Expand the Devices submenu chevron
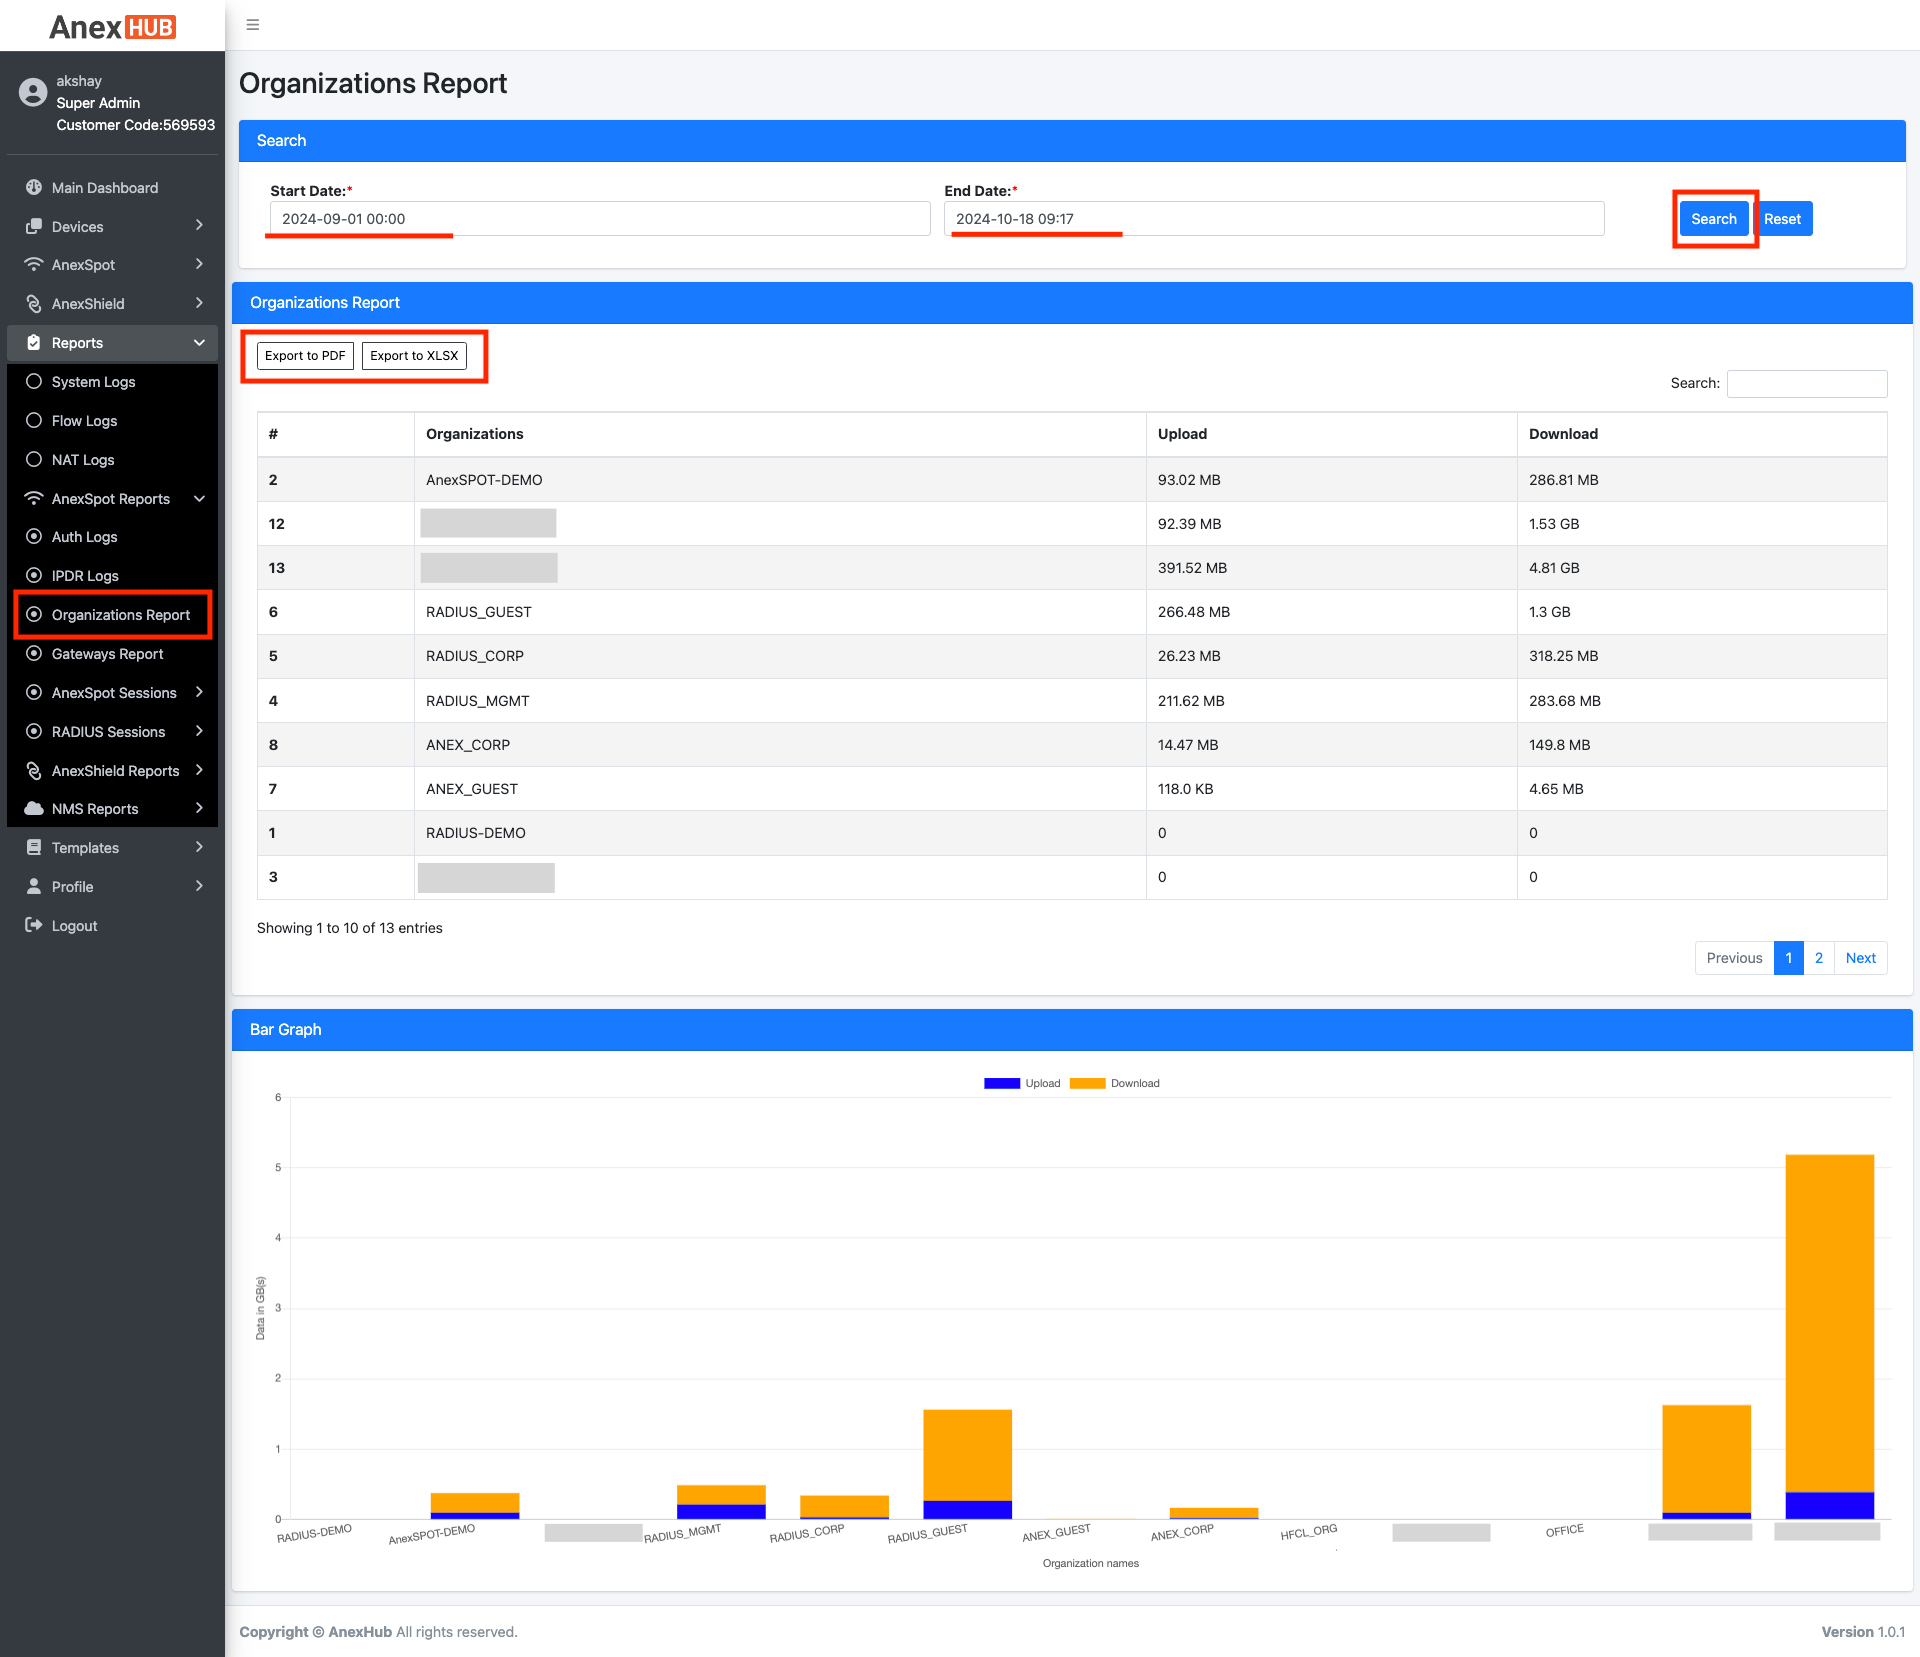1920x1657 pixels. click(x=199, y=226)
